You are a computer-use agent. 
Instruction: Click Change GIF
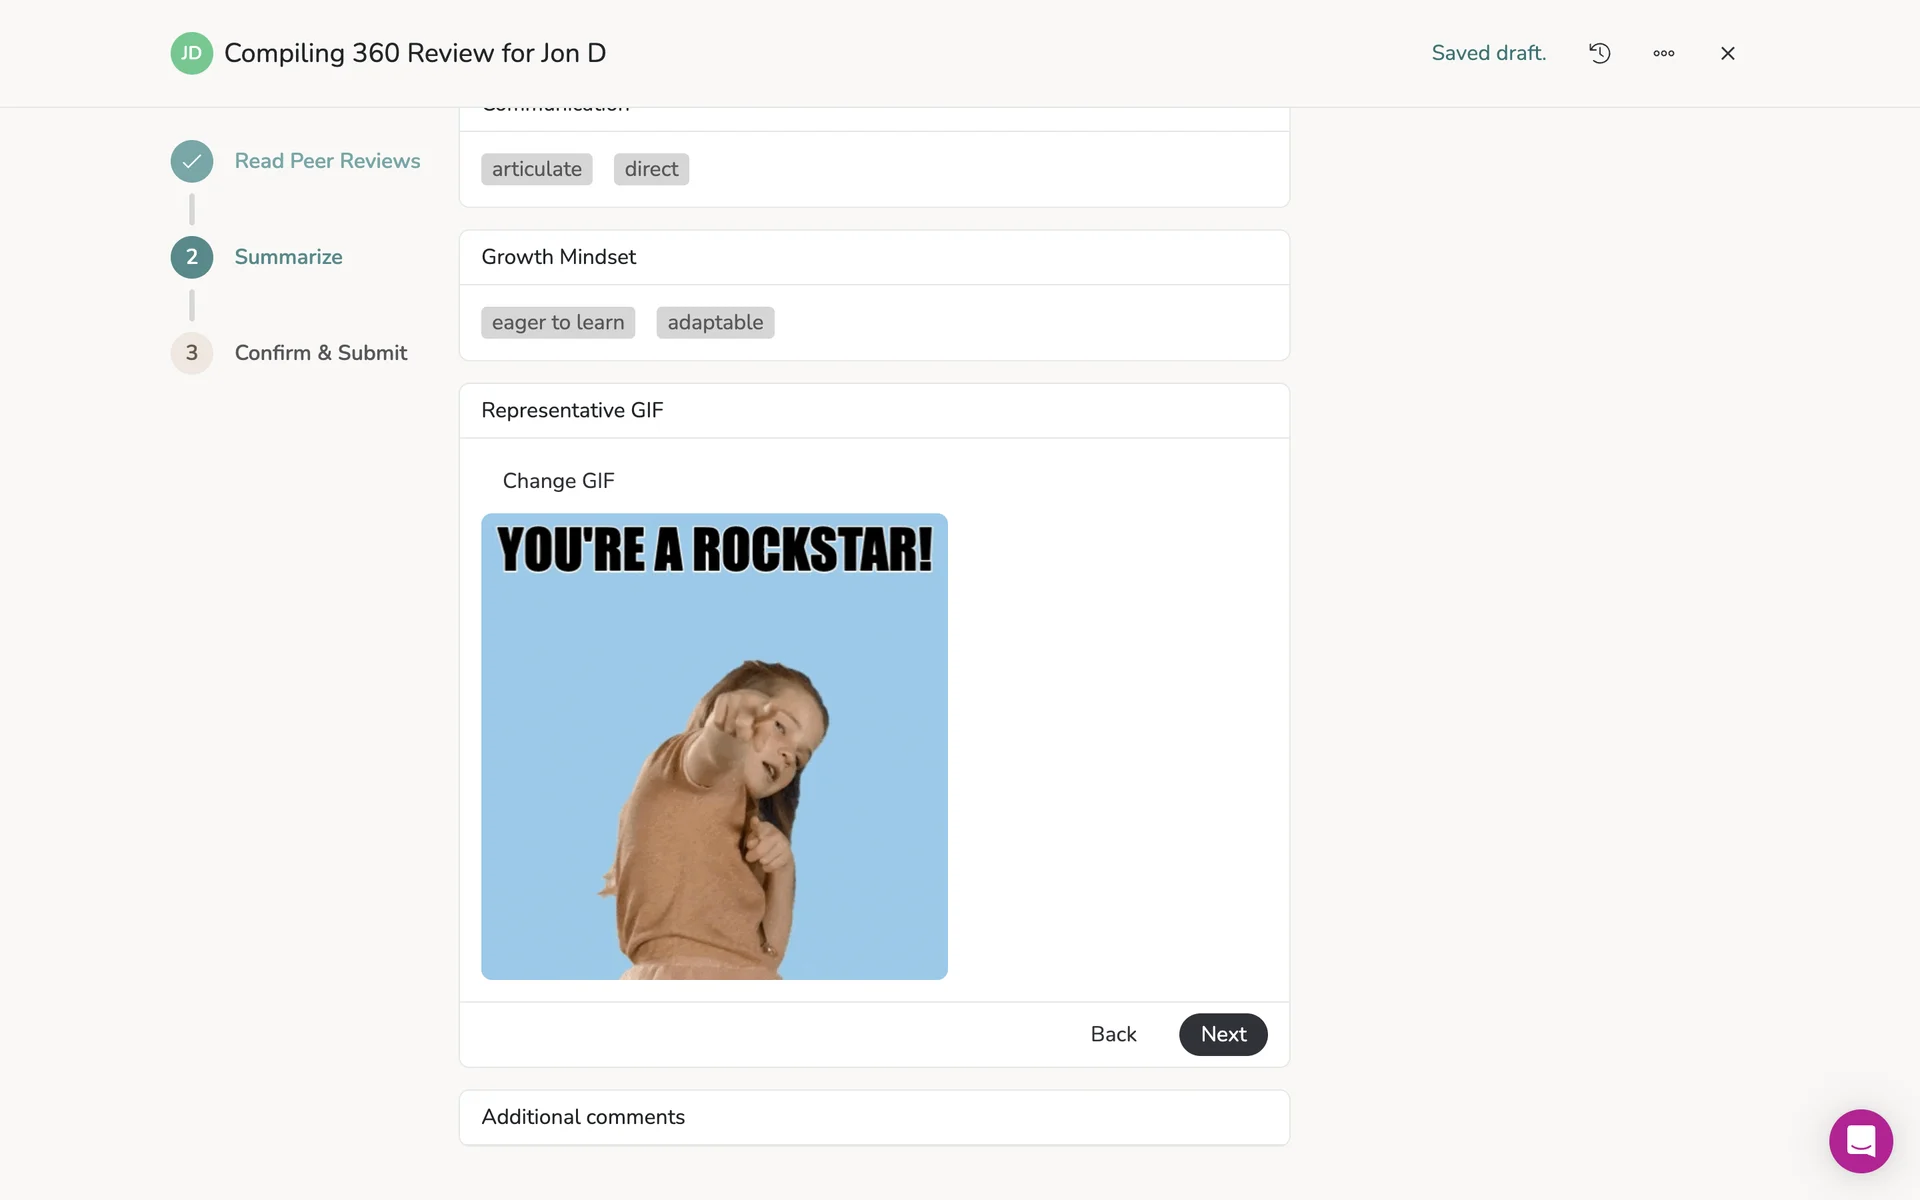coord(558,481)
